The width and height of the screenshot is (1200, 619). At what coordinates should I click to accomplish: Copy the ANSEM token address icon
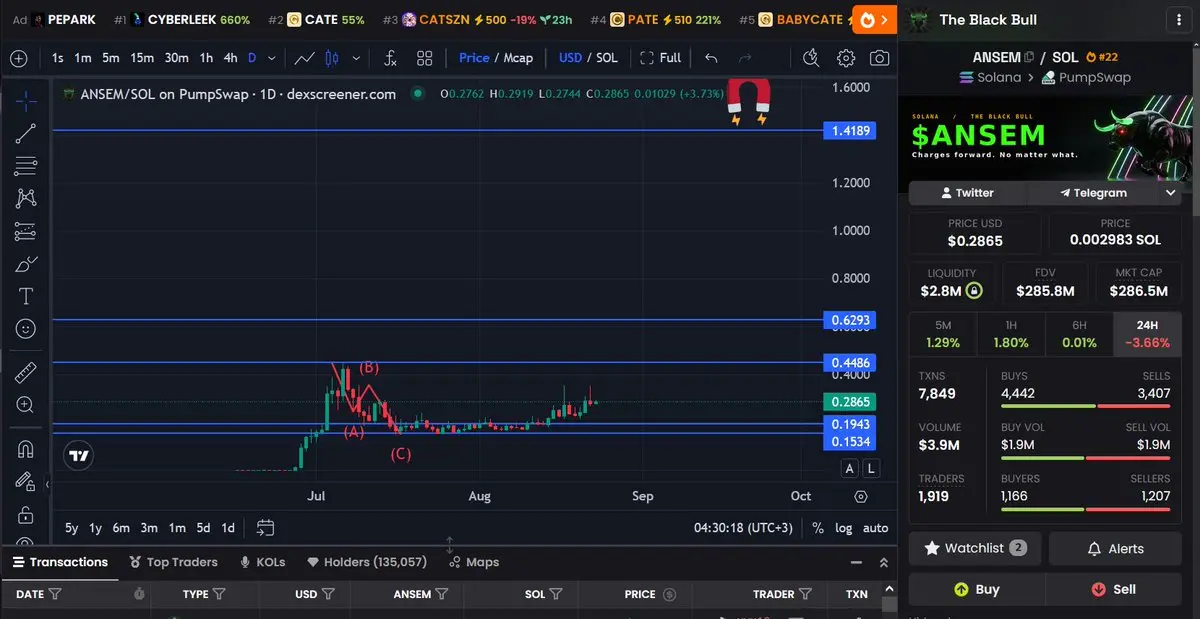click(x=1029, y=58)
